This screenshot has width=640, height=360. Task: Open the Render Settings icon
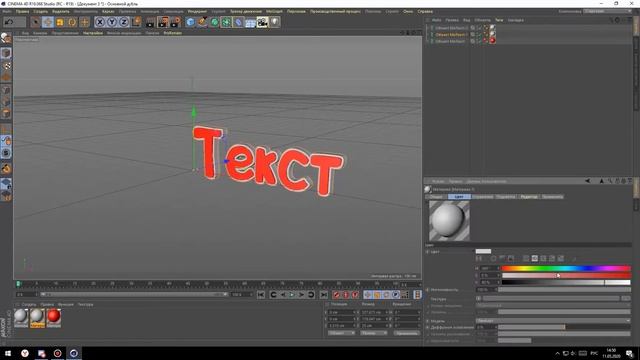coord(176,22)
